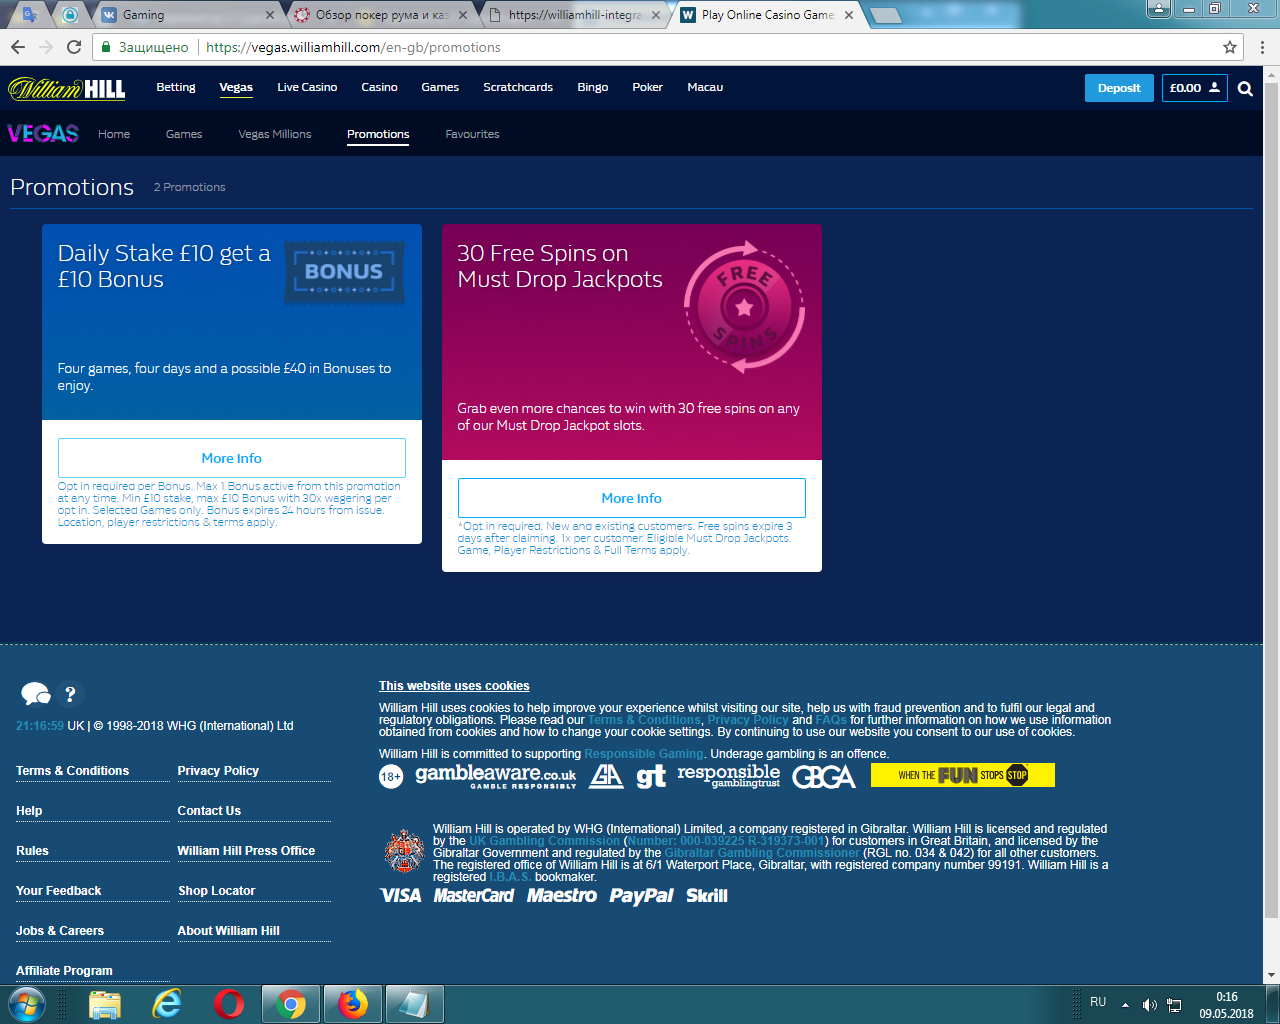Click the Skrill payment logo
The image size is (1280, 1024).
coord(707,895)
